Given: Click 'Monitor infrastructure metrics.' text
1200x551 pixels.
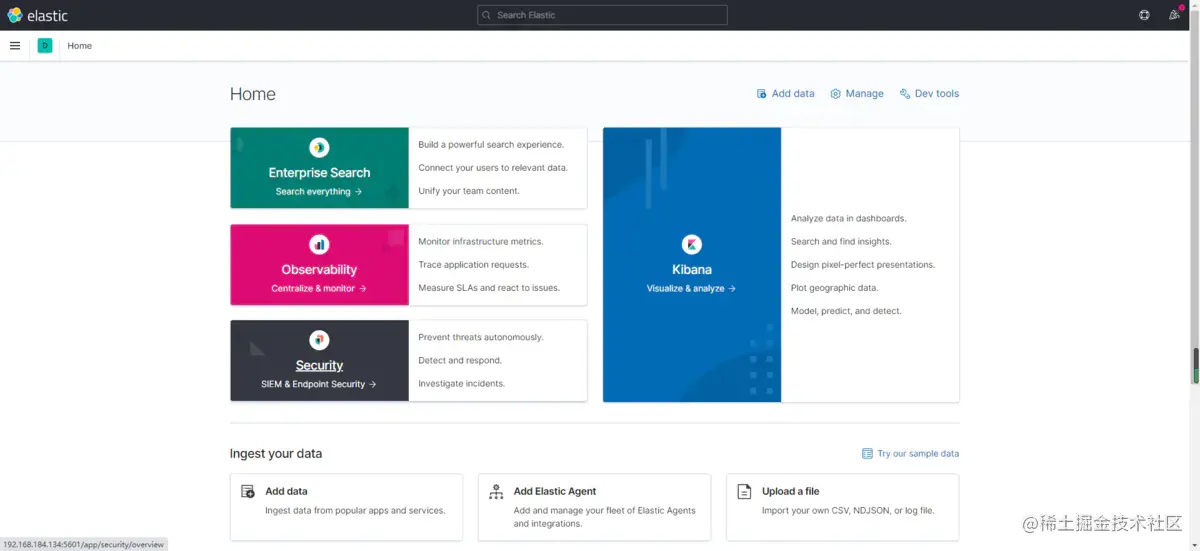Looking at the screenshot, I should point(481,242).
